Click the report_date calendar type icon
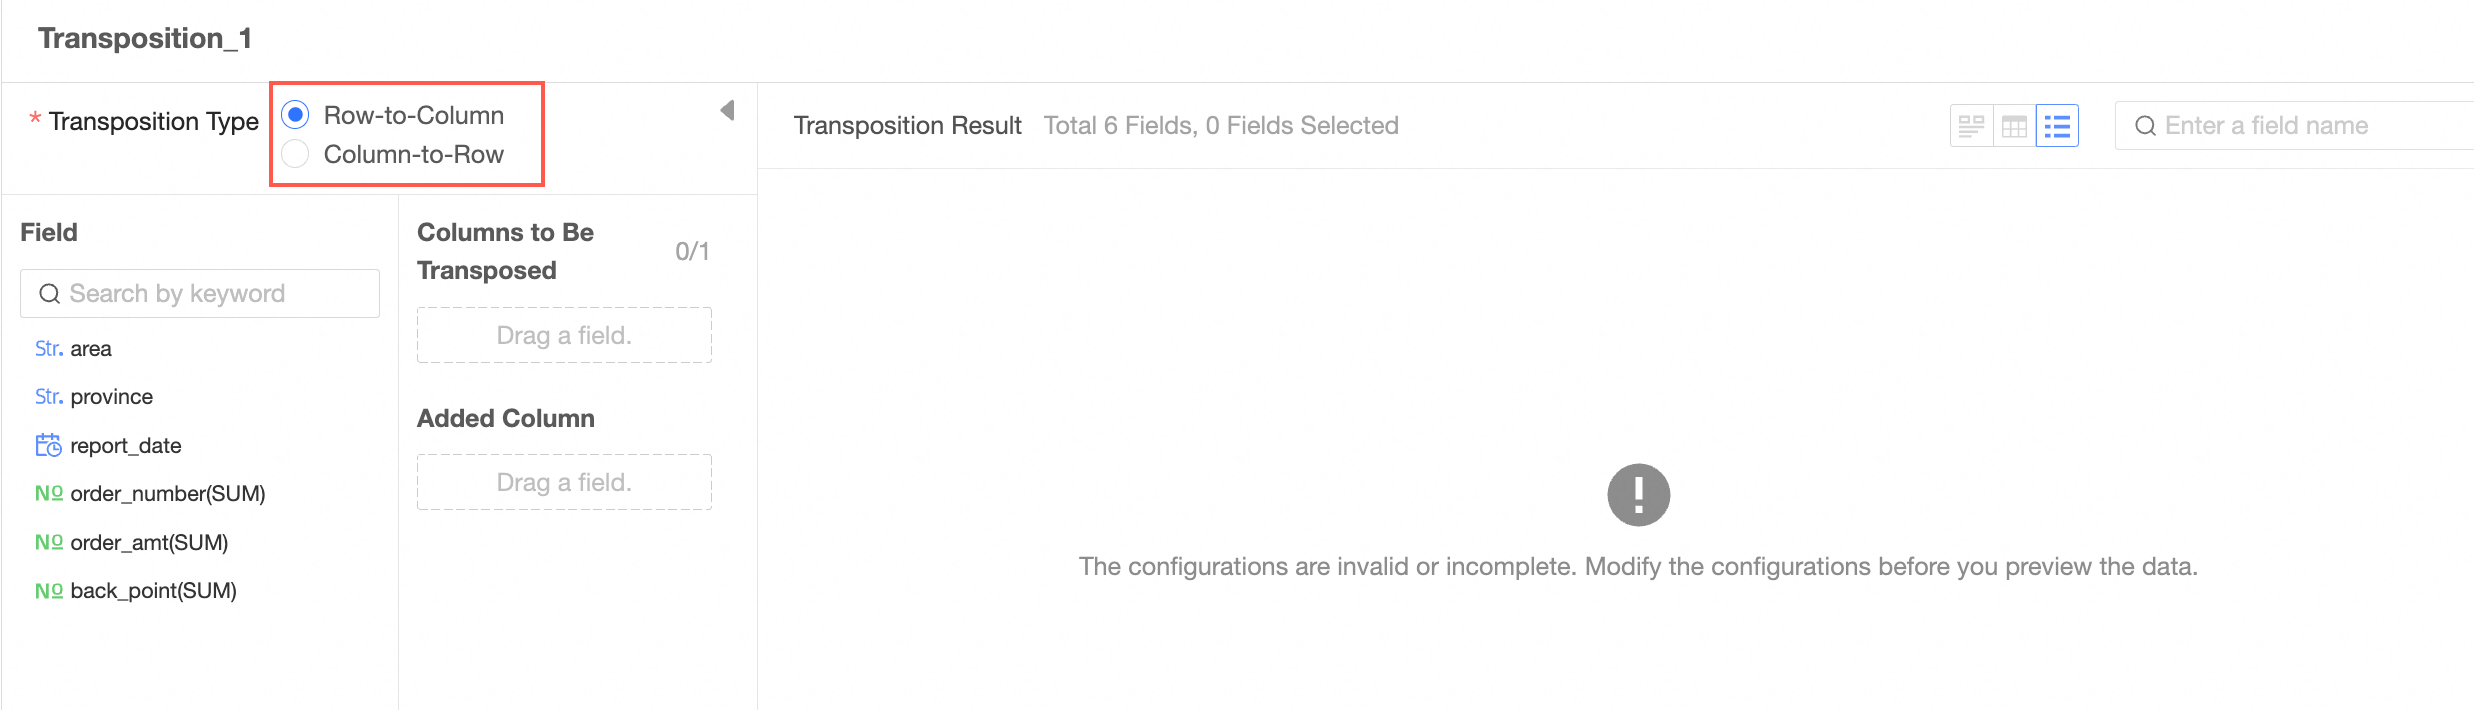Screen dimensions: 2474x710 tap(48, 445)
